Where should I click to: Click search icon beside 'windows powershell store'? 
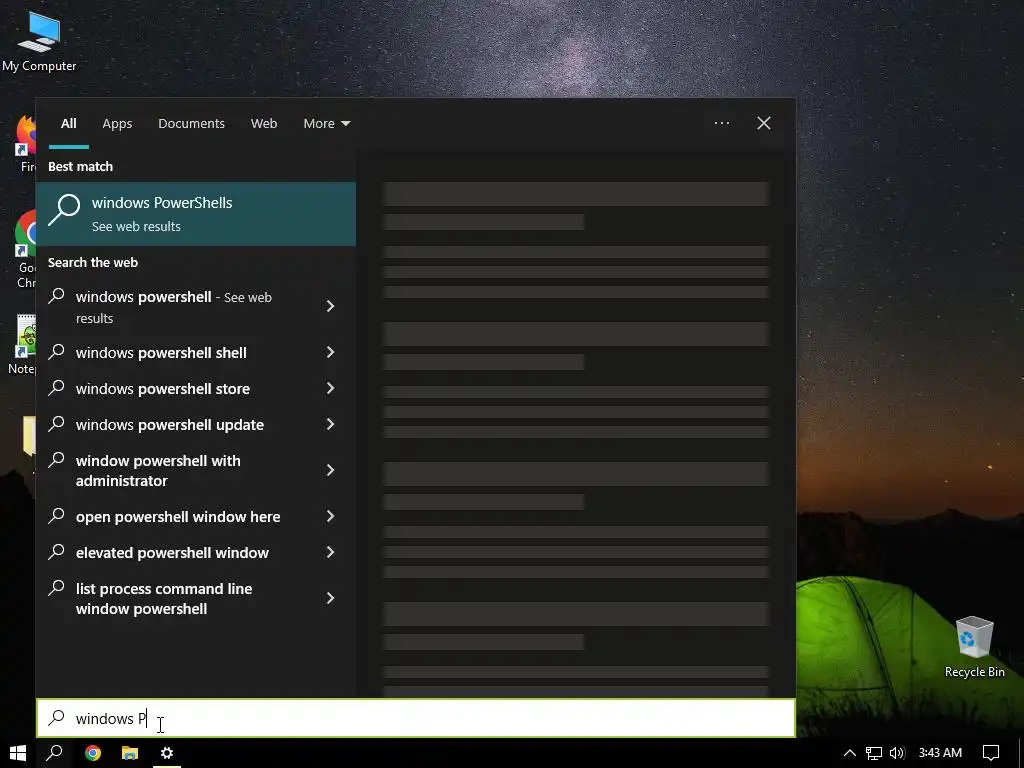[x=57, y=387]
